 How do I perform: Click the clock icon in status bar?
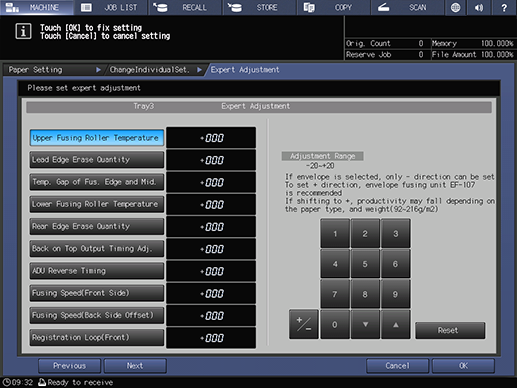pyautogui.click(x=6, y=382)
